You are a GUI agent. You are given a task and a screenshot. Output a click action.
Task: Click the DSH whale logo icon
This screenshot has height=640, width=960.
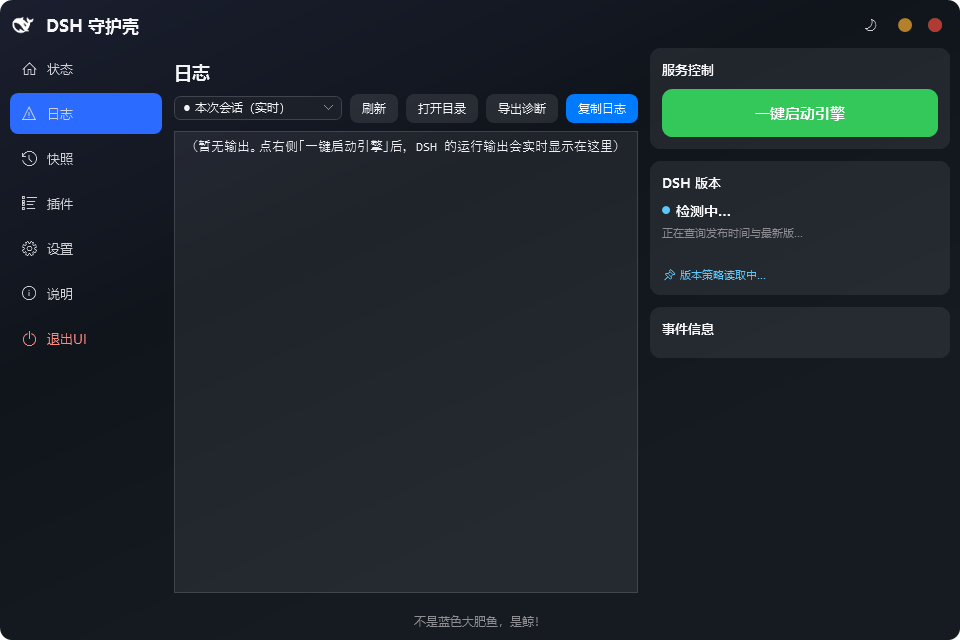(x=23, y=26)
